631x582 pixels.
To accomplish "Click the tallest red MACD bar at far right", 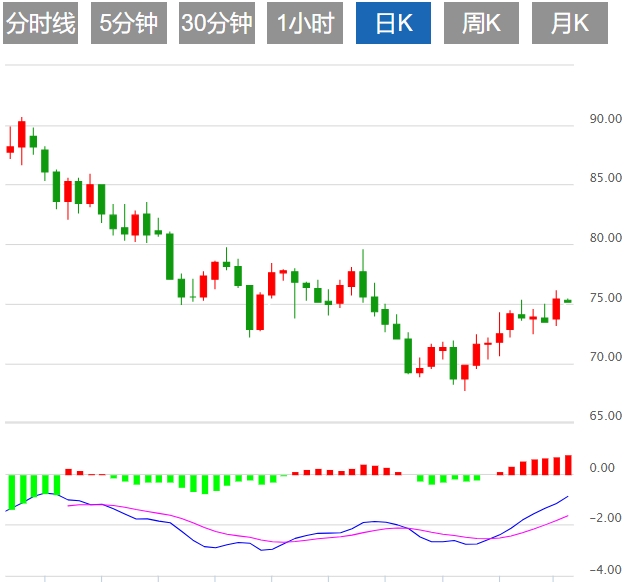I will (x=568, y=465).
